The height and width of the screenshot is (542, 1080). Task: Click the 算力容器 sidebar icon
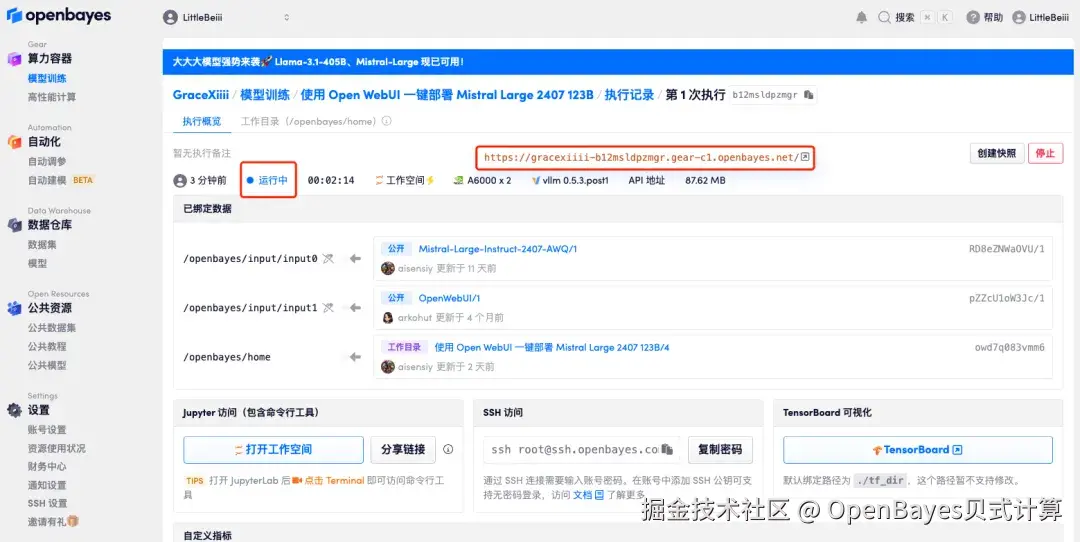(14, 59)
